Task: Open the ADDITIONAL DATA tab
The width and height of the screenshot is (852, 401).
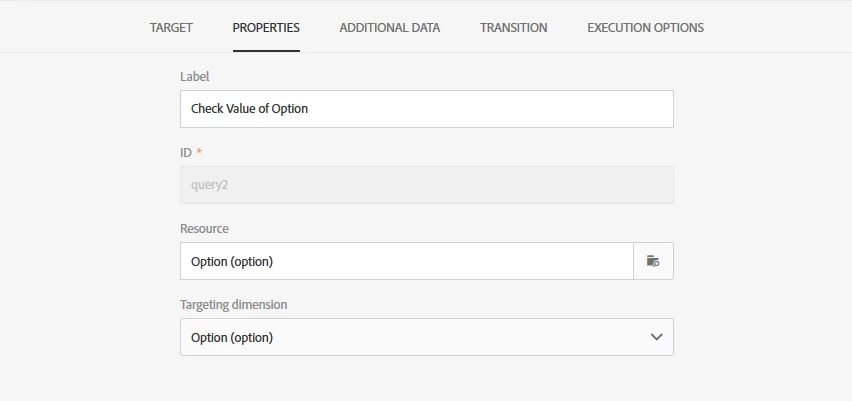Action: click(389, 28)
